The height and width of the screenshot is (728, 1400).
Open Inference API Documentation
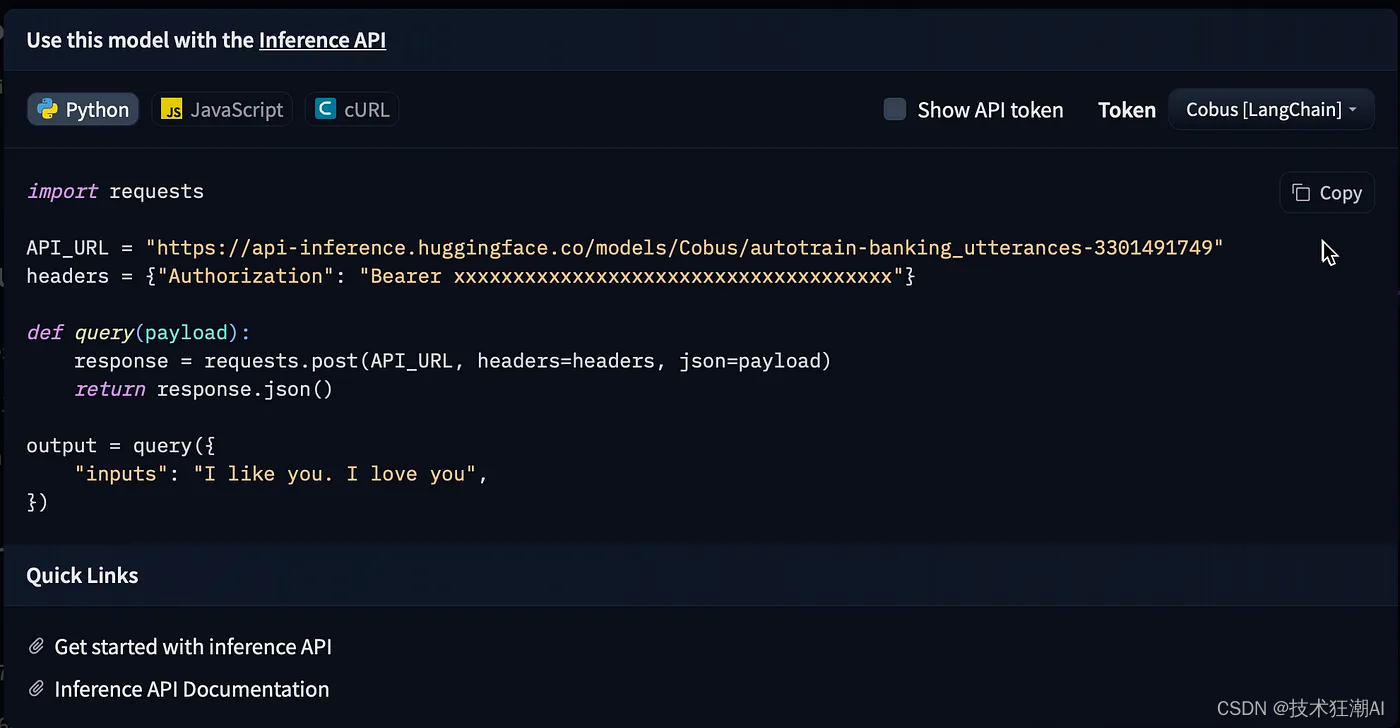point(191,688)
